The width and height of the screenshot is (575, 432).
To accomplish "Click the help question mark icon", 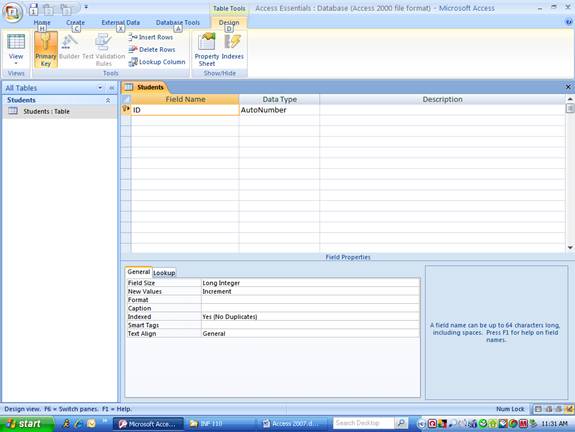I will (x=569, y=22).
